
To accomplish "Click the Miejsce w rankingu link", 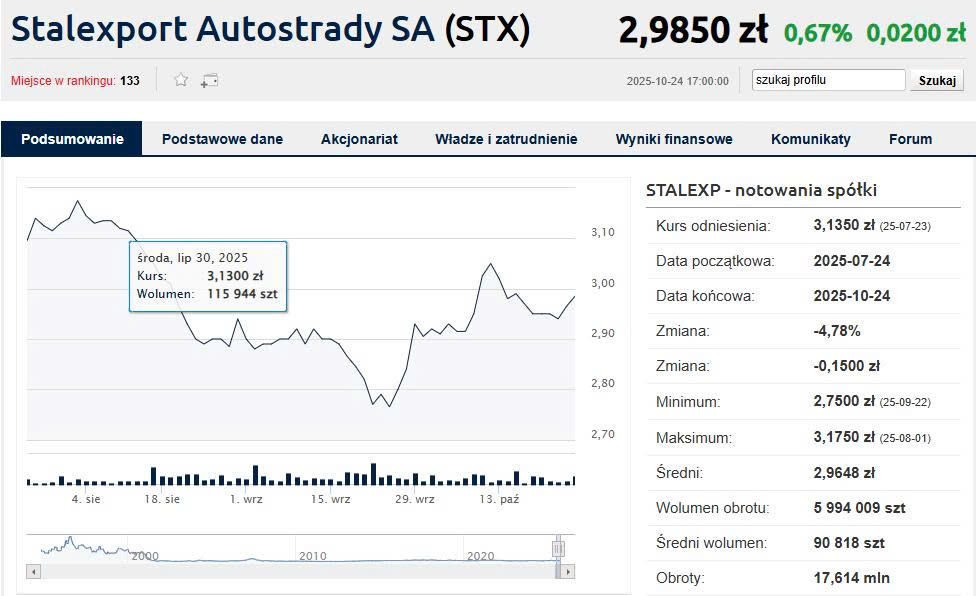I will point(63,81).
